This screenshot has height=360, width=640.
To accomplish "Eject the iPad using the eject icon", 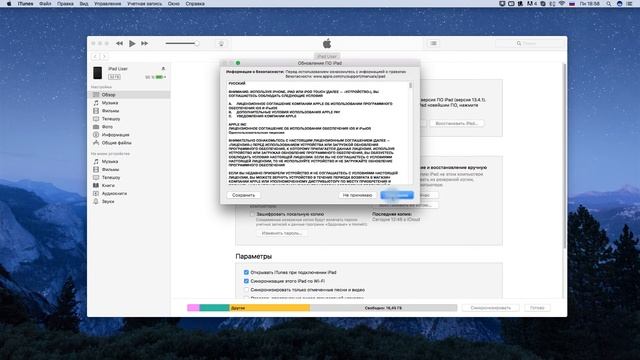I will (x=163, y=69).
